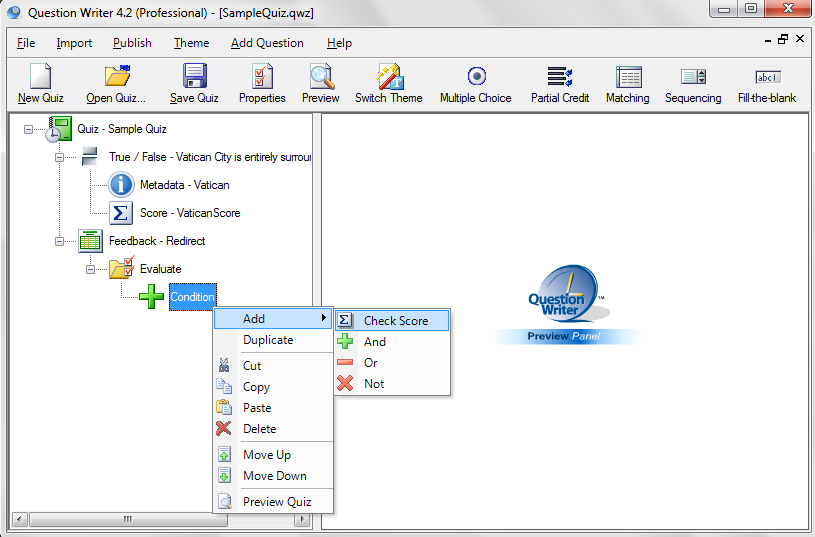This screenshot has height=537, width=815.
Task: Click the green plus Condition icon
Action: point(151,297)
